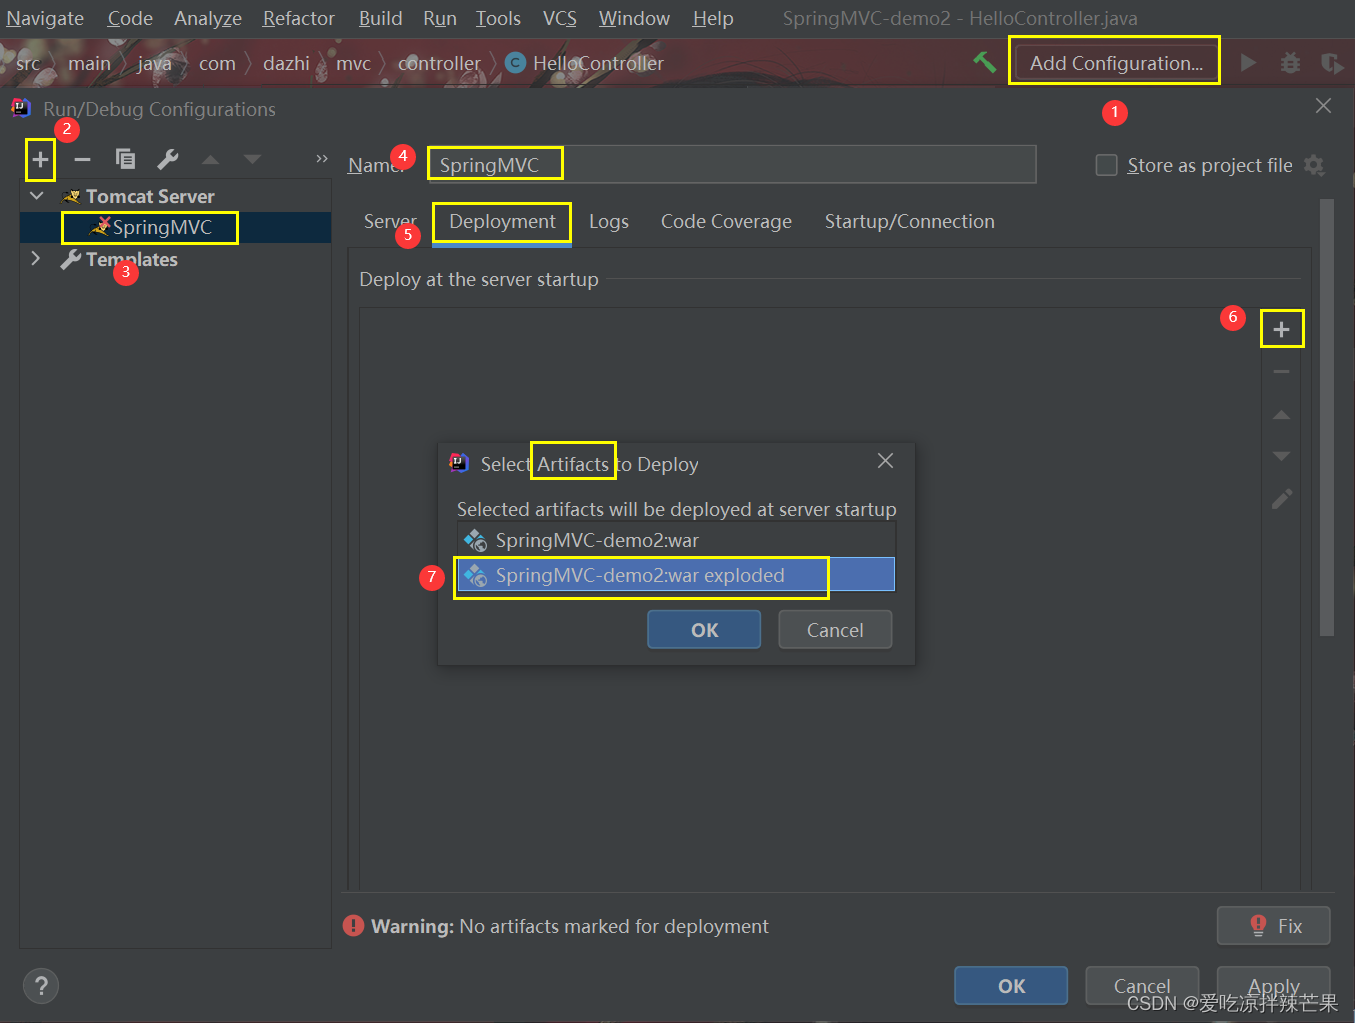Click mvc in the breadcrumb path
This screenshot has height=1023, width=1355.
pyautogui.click(x=353, y=63)
